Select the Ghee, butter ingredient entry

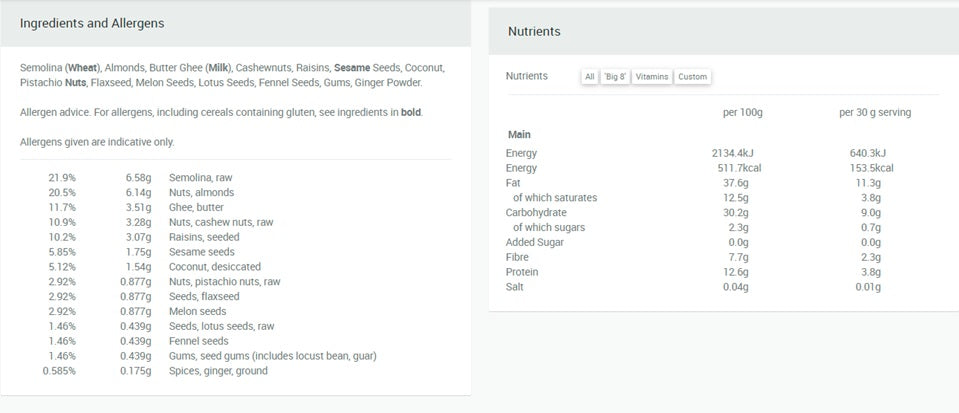pyautogui.click(x=195, y=208)
